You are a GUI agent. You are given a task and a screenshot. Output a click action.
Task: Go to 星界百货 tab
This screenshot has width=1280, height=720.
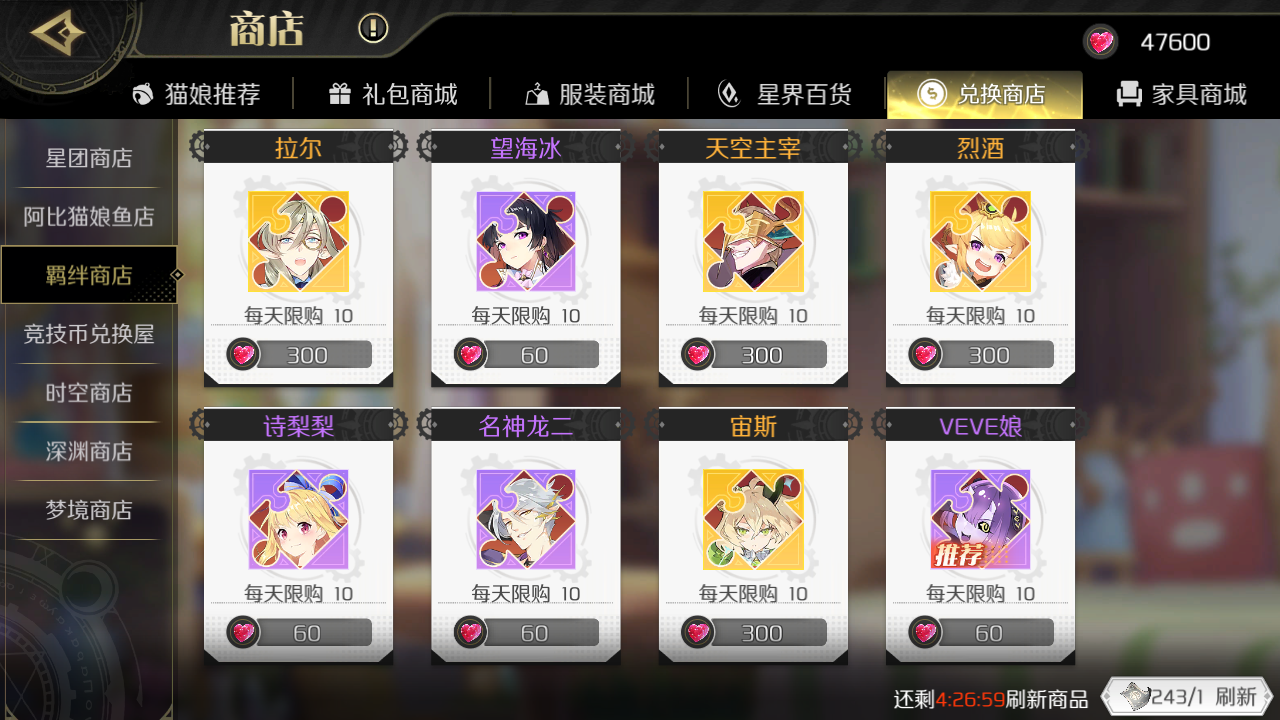pyautogui.click(x=786, y=94)
